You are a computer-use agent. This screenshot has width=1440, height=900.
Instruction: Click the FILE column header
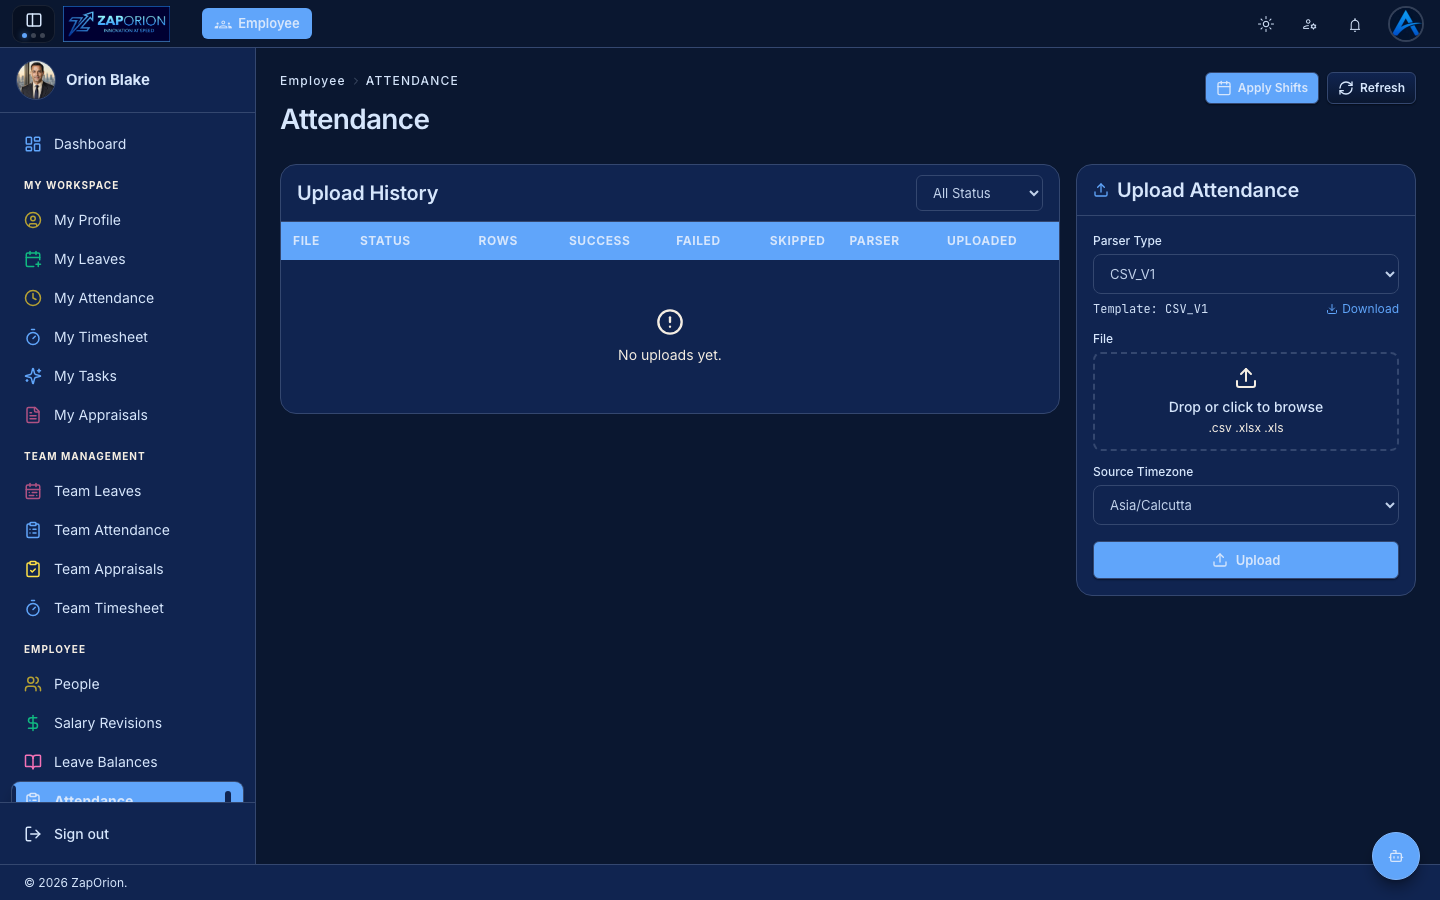(306, 241)
